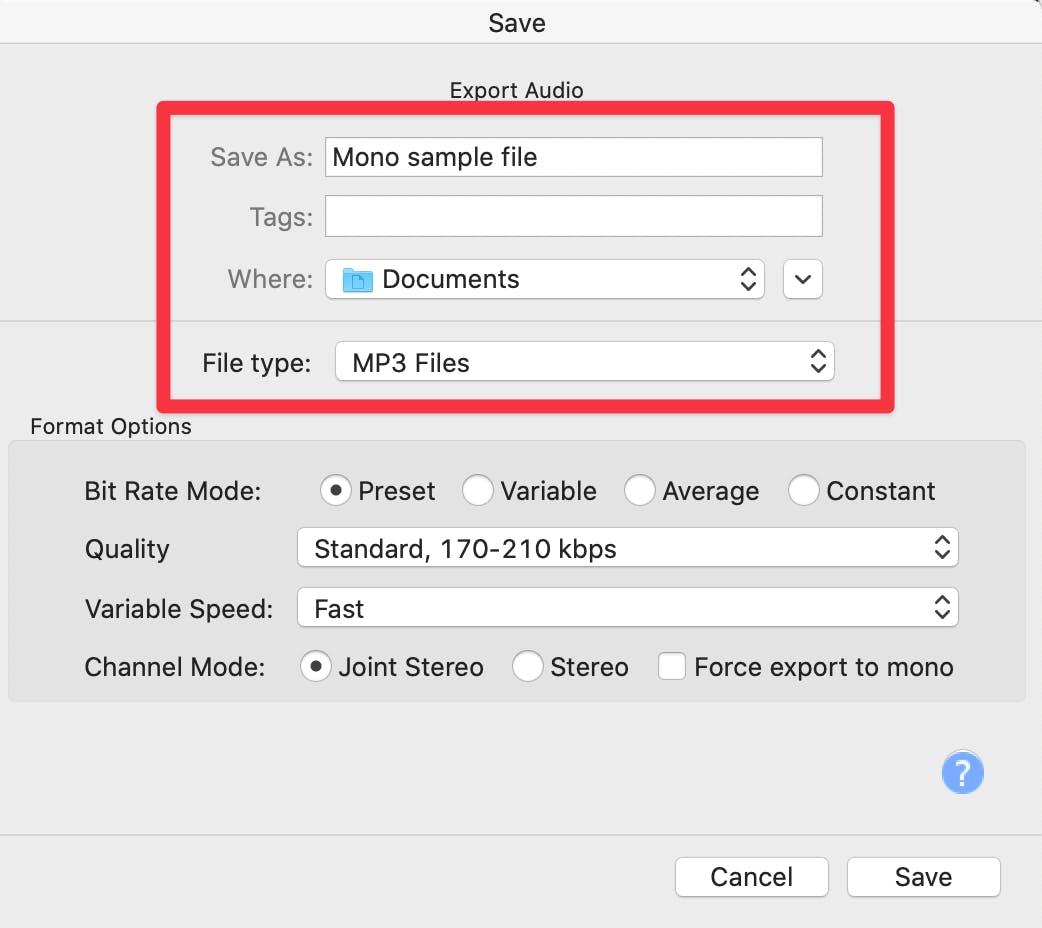
Task: Select the Preset bit rate mode
Action: click(x=335, y=490)
